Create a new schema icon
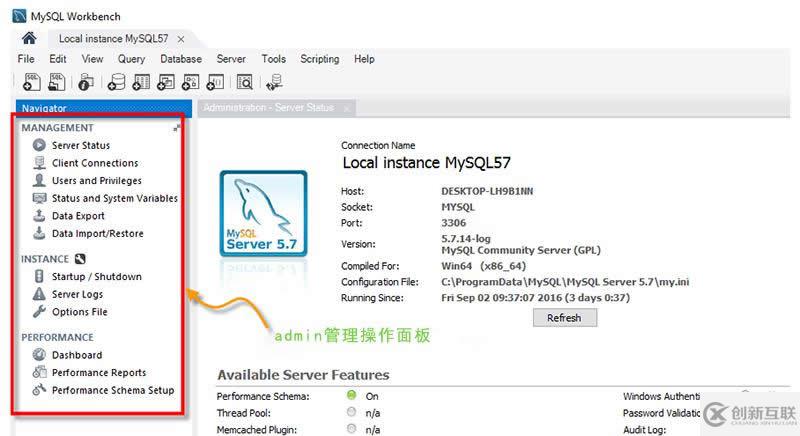Screen dimensions: 800x436 [116, 82]
